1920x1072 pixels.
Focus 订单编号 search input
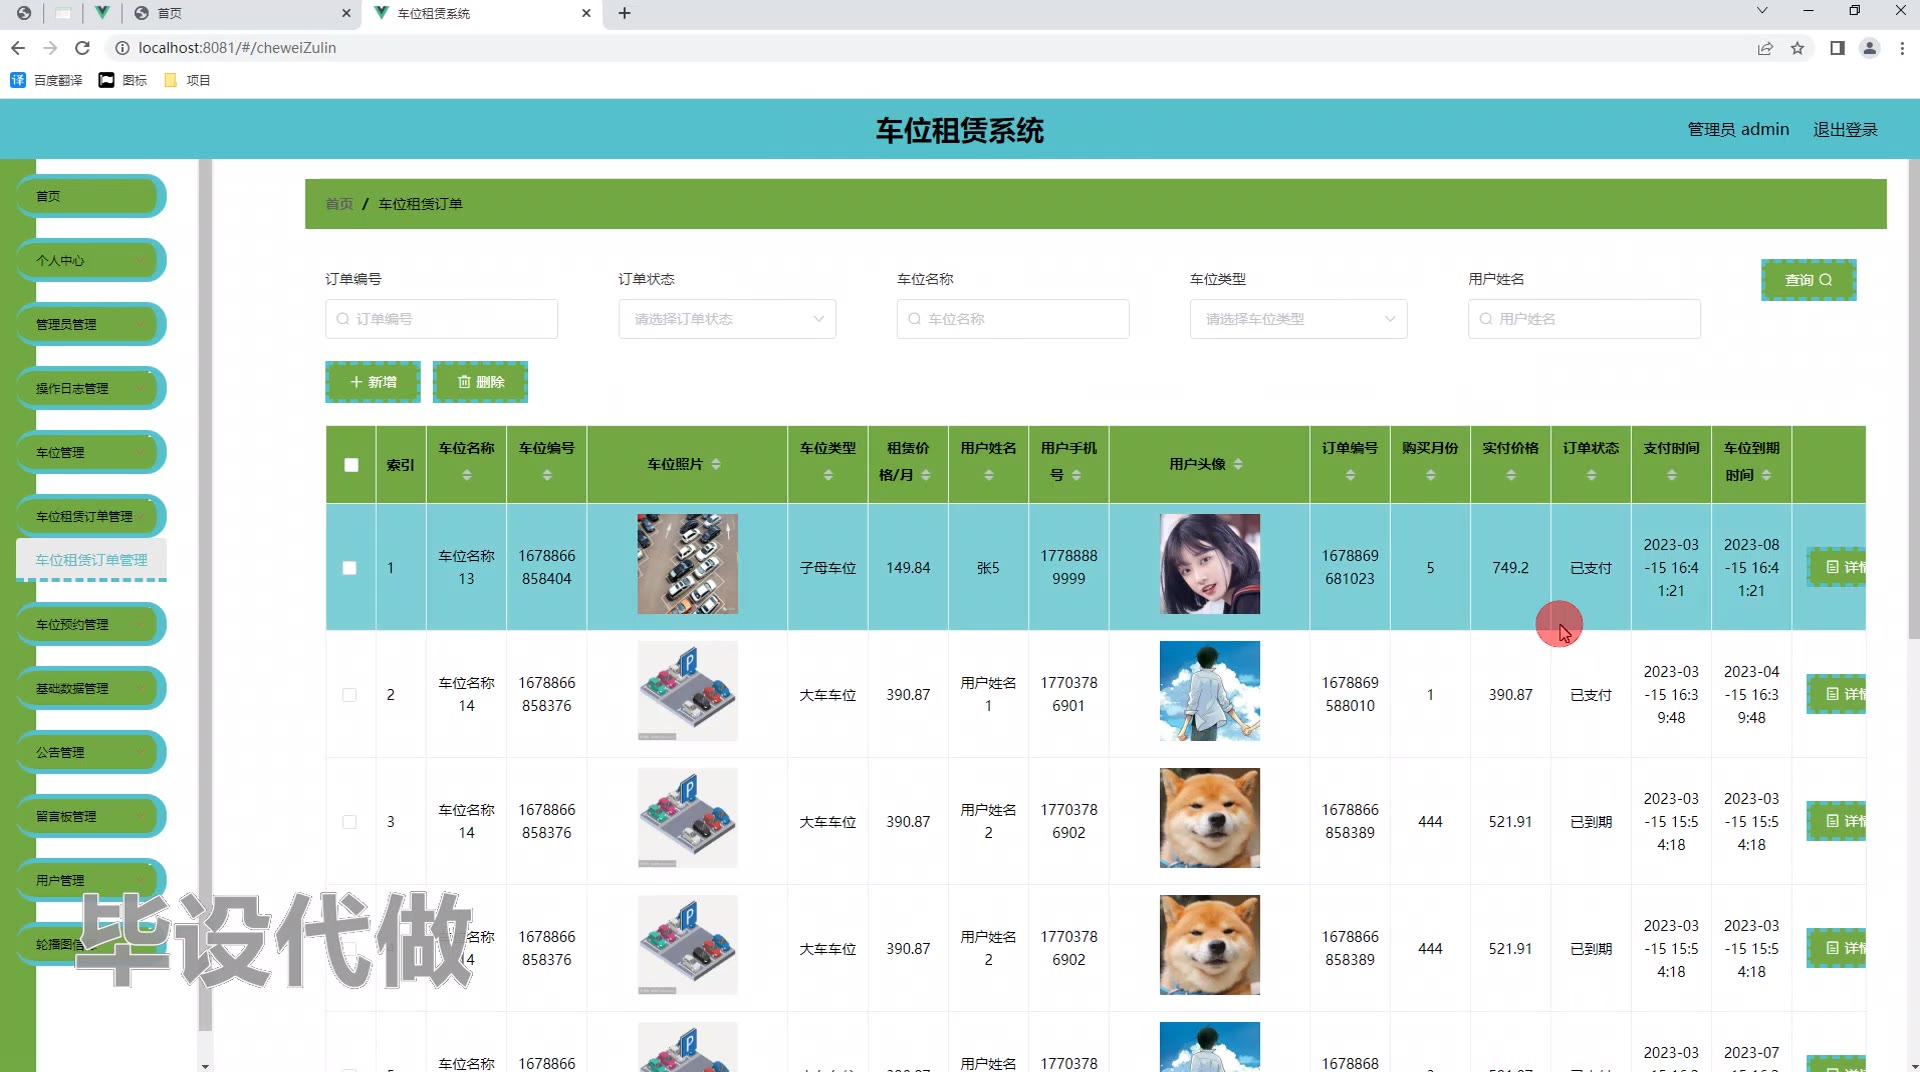click(x=441, y=319)
